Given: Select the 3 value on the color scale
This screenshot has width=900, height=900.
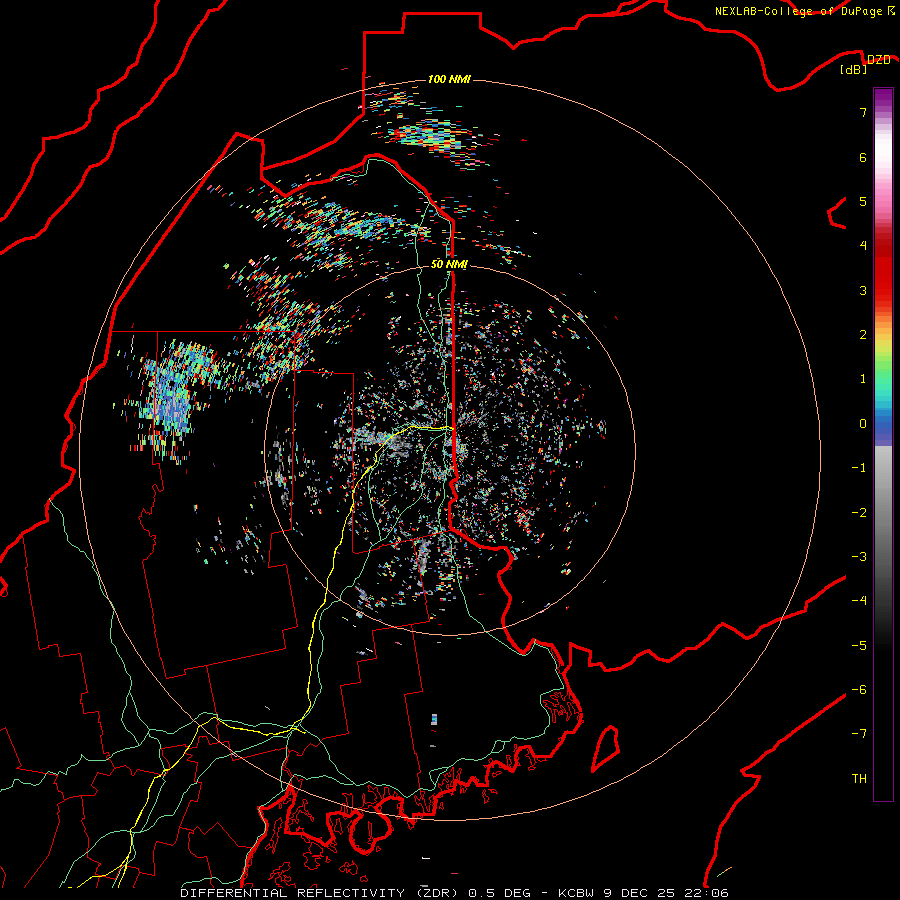Looking at the screenshot, I should pyautogui.click(x=863, y=290).
